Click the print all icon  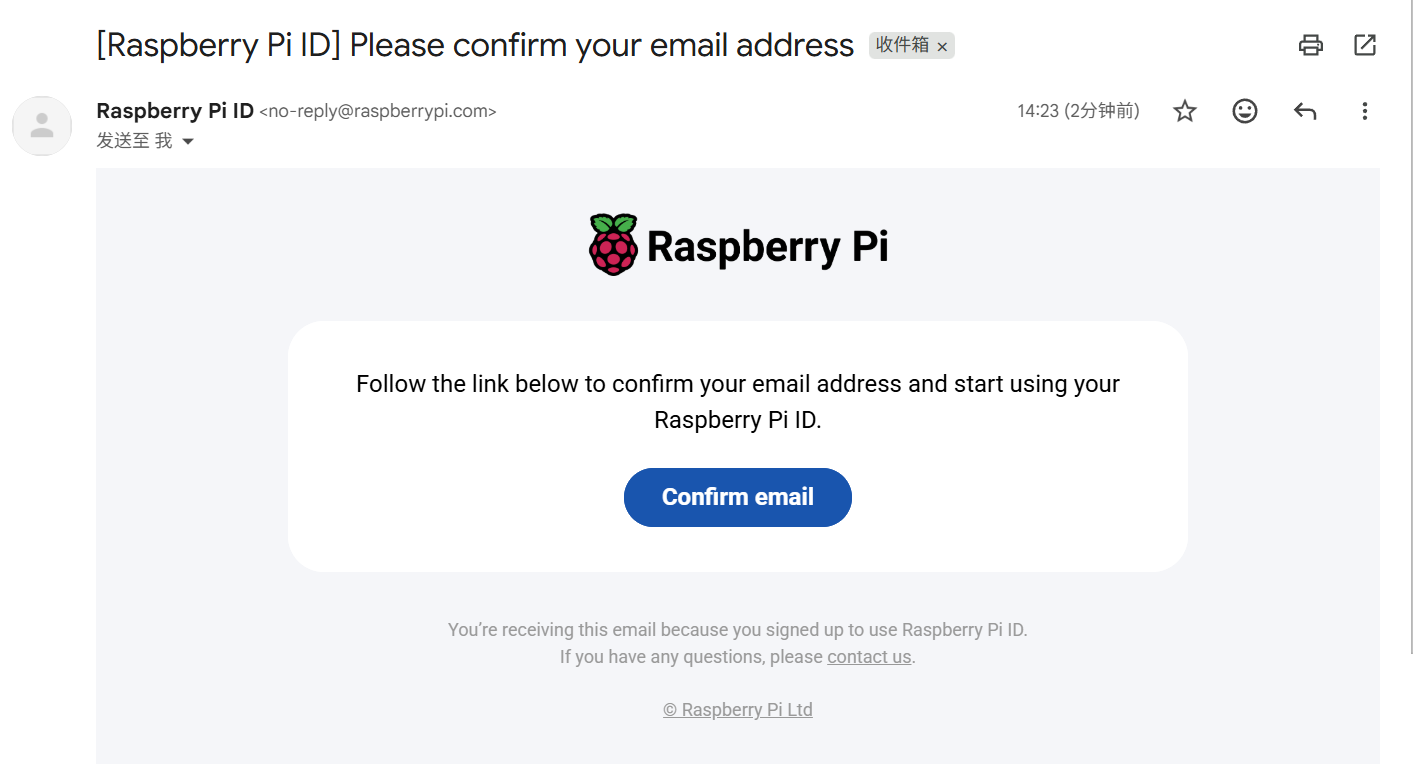[x=1310, y=45]
